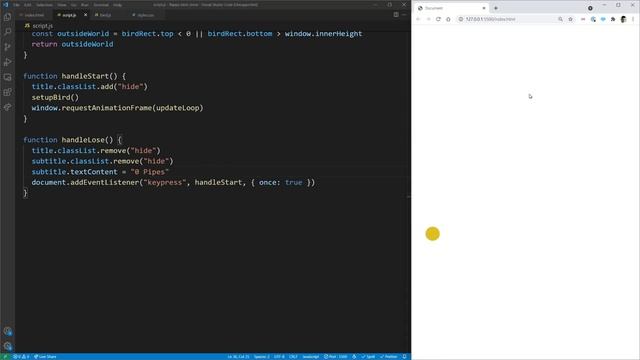Open the Manage gear in activity bar

tap(7, 346)
